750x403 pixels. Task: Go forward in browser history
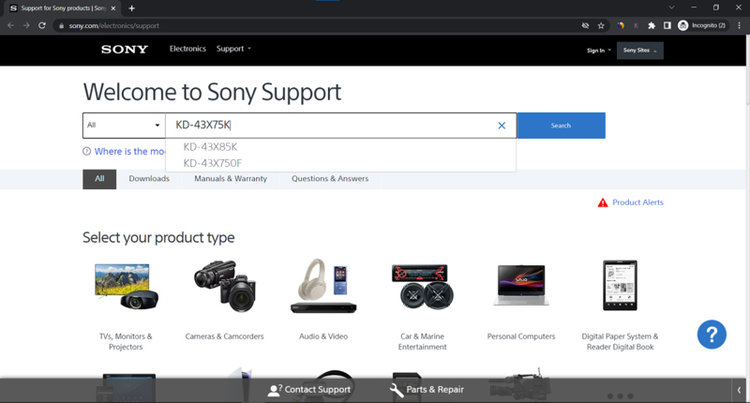coord(26,25)
